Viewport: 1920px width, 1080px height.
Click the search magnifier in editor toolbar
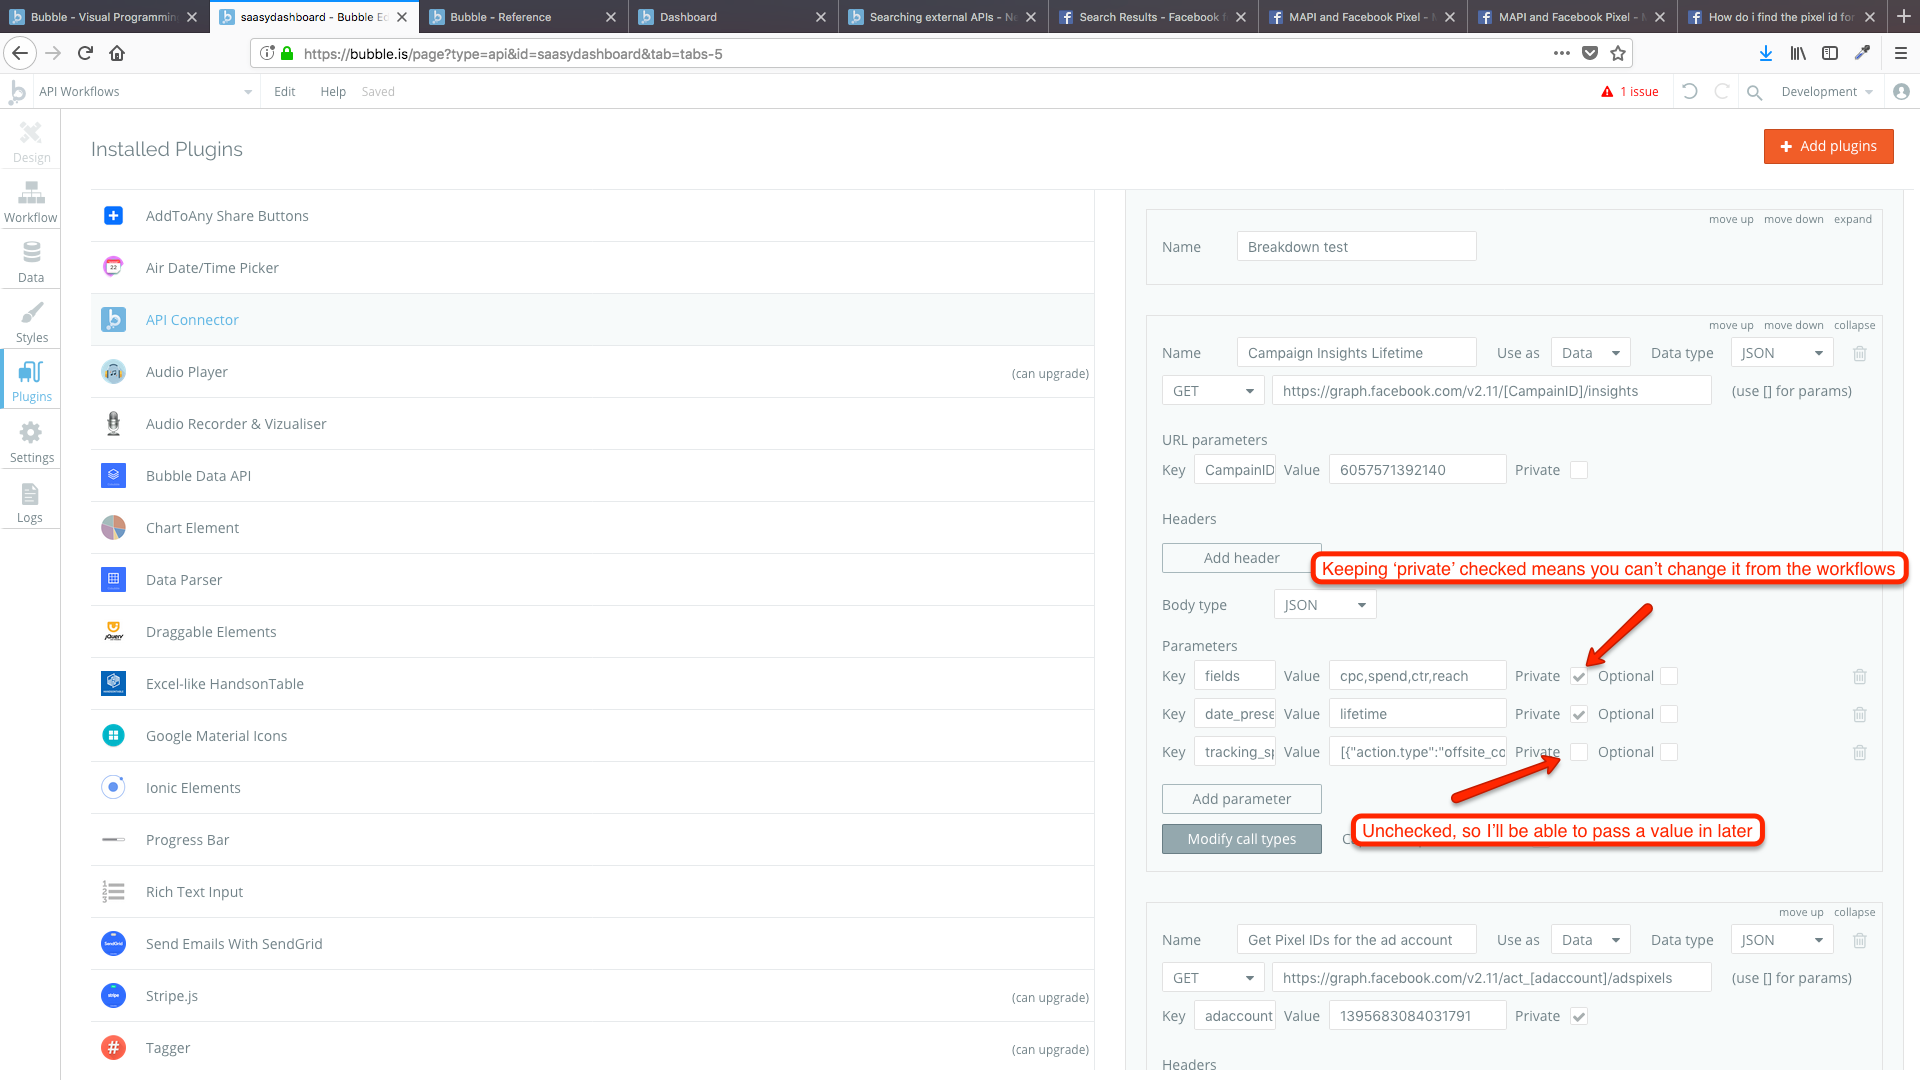[x=1754, y=92]
